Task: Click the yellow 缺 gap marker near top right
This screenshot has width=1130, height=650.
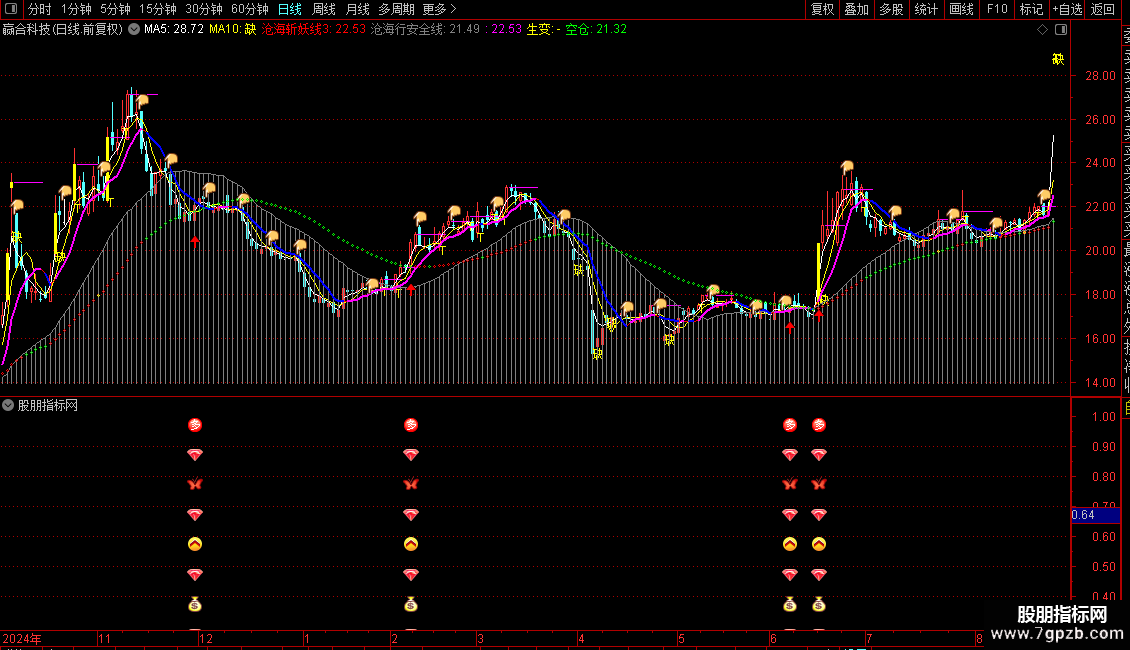Action: point(1058,59)
